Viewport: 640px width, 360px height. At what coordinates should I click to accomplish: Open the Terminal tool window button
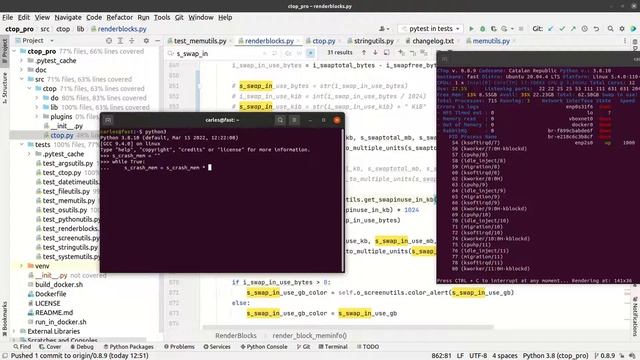click(333, 347)
